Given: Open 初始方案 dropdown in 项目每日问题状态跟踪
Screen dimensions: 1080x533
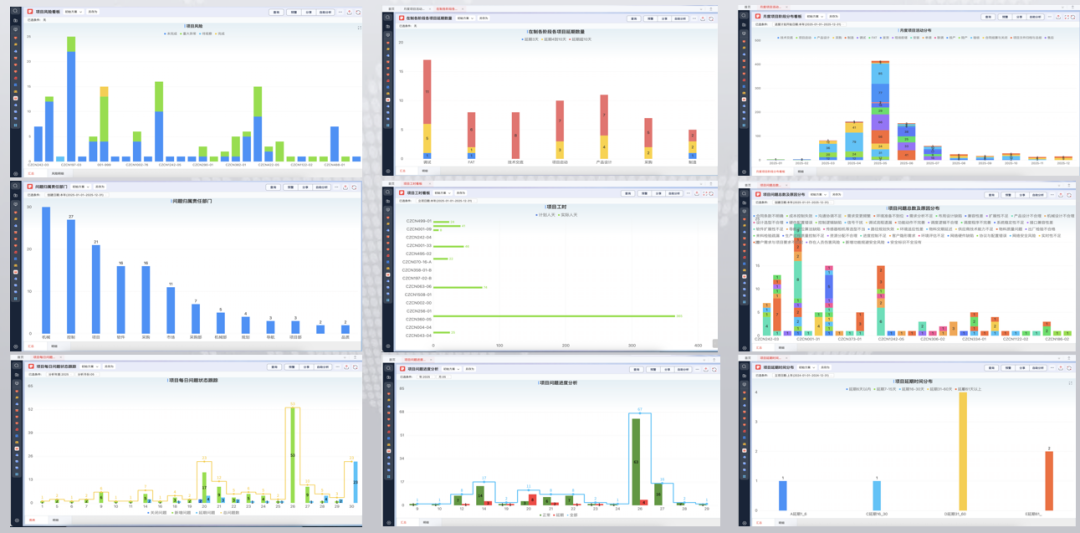Looking at the screenshot, I should tap(90, 366).
